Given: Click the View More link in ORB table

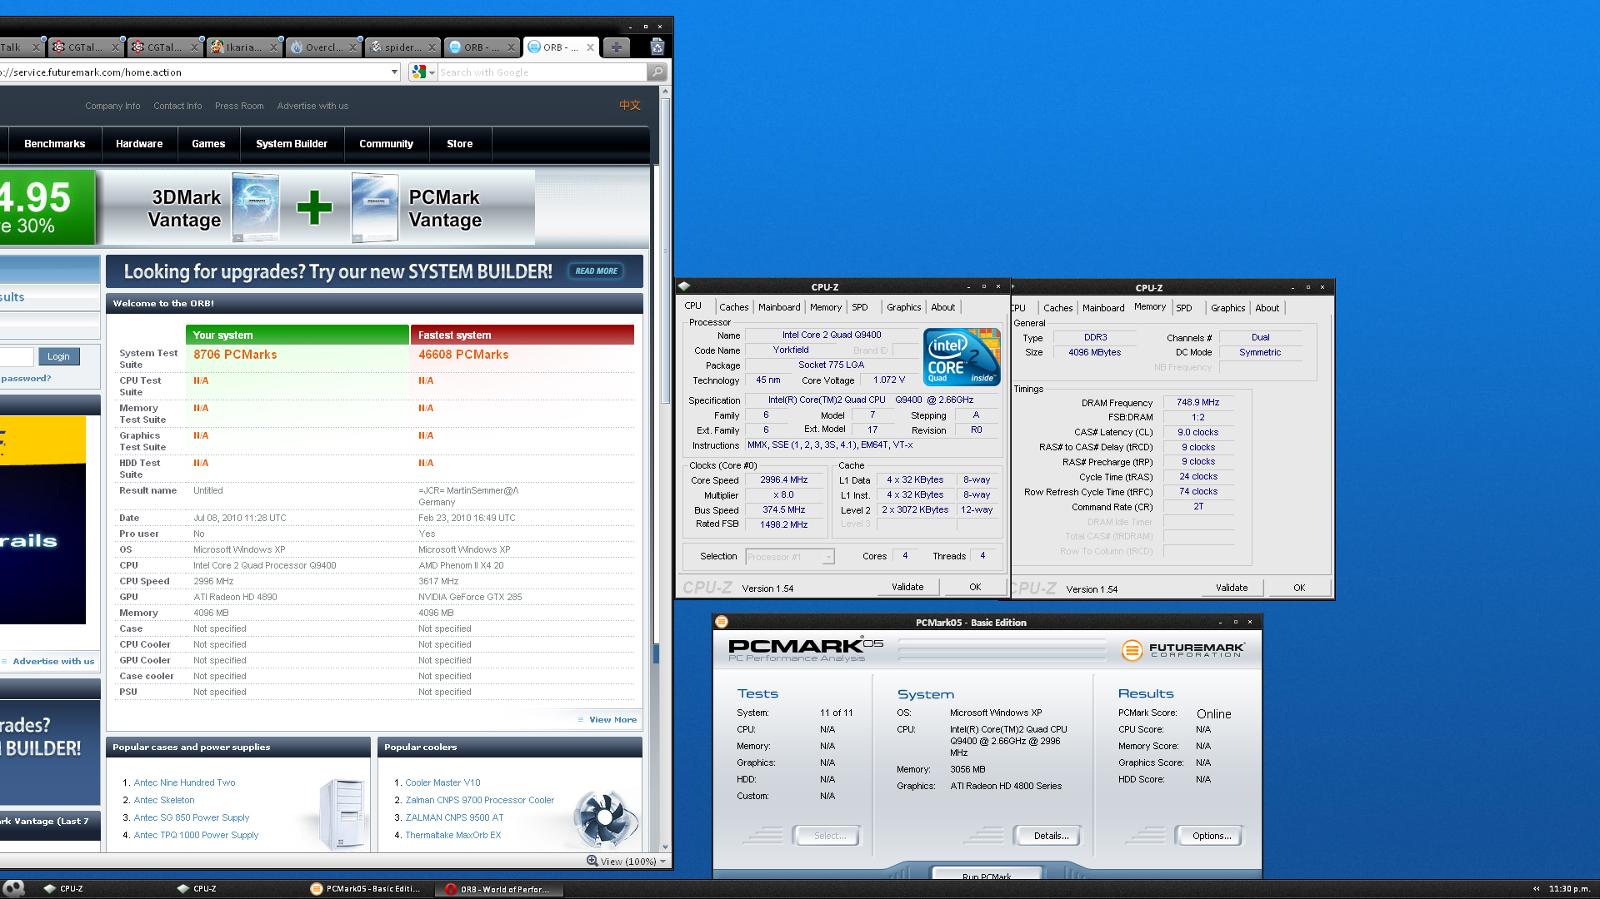Looking at the screenshot, I should pos(612,720).
